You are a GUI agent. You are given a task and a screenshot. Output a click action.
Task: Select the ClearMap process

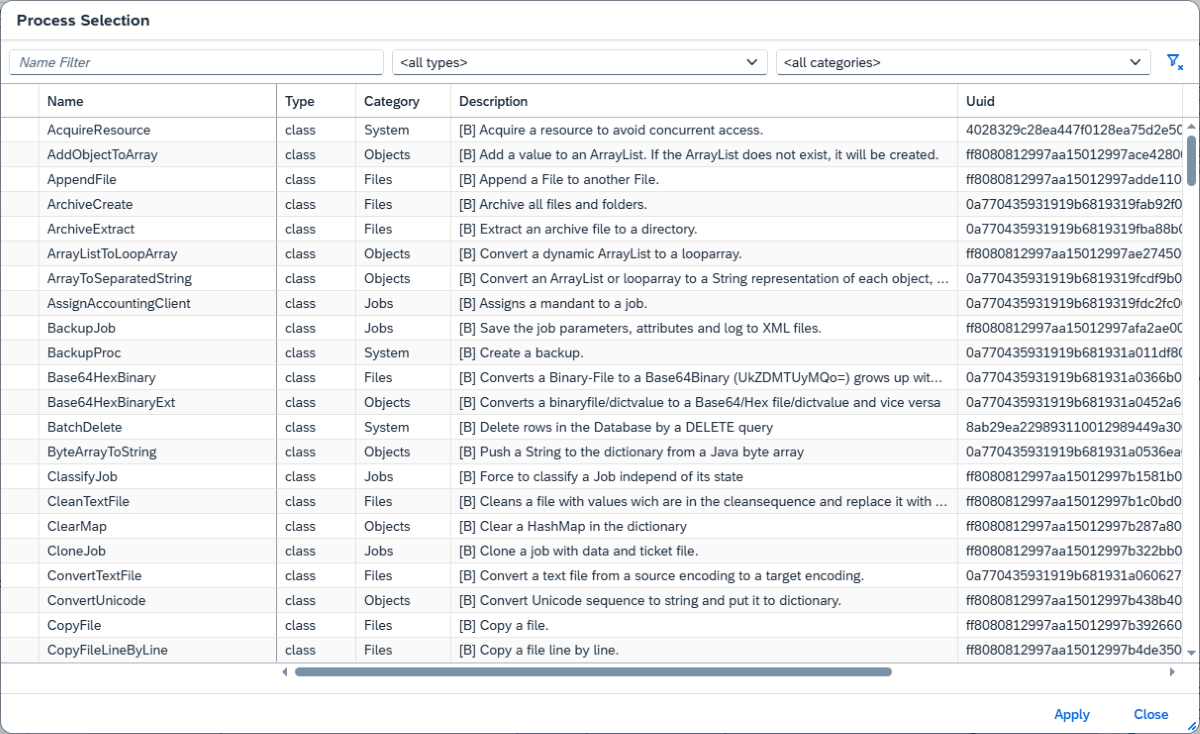point(77,526)
